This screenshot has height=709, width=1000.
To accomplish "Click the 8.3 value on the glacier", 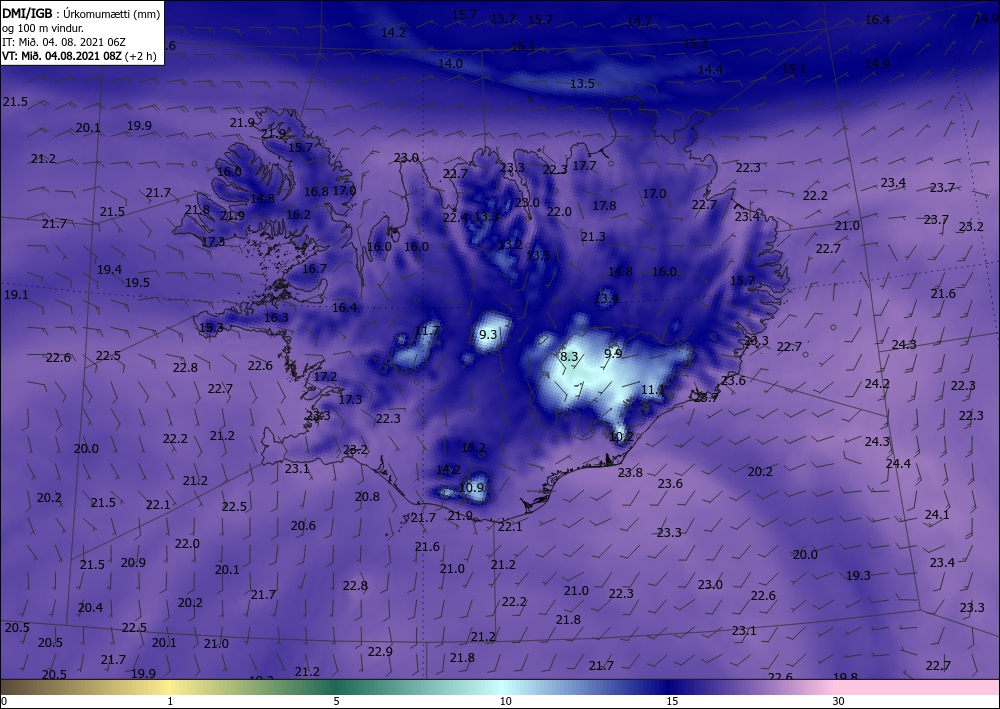I will point(569,356).
